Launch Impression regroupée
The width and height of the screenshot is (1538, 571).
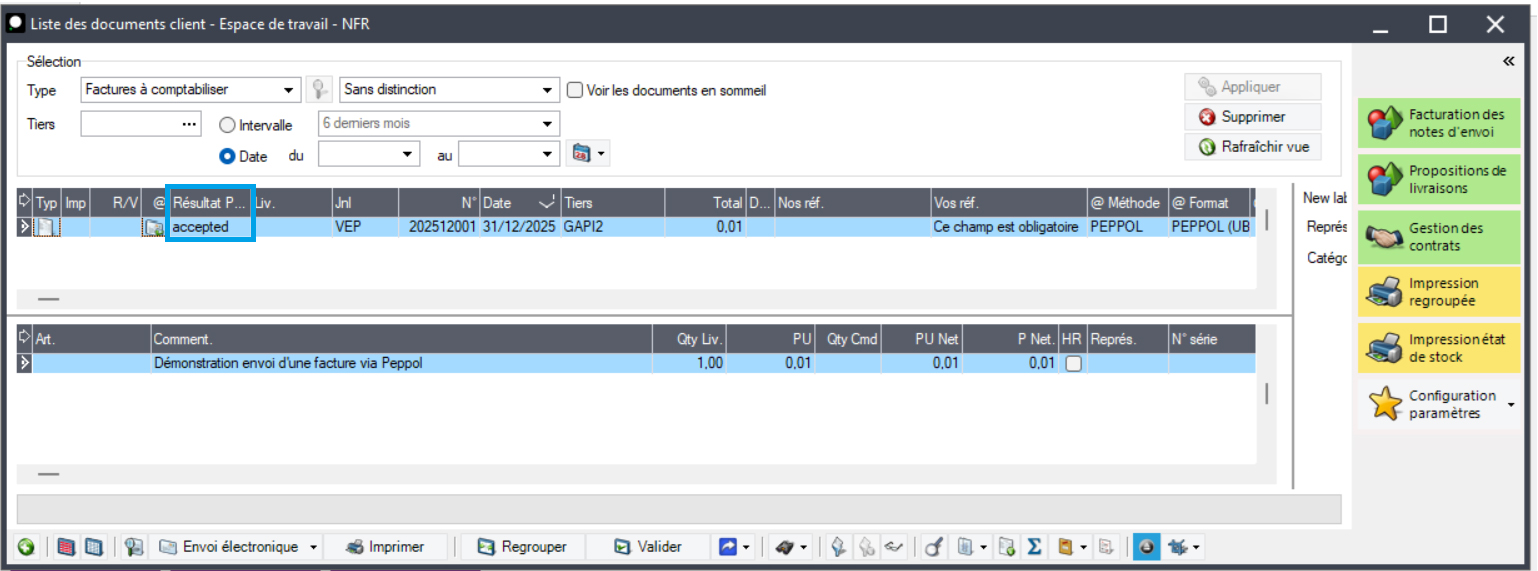click(1439, 293)
